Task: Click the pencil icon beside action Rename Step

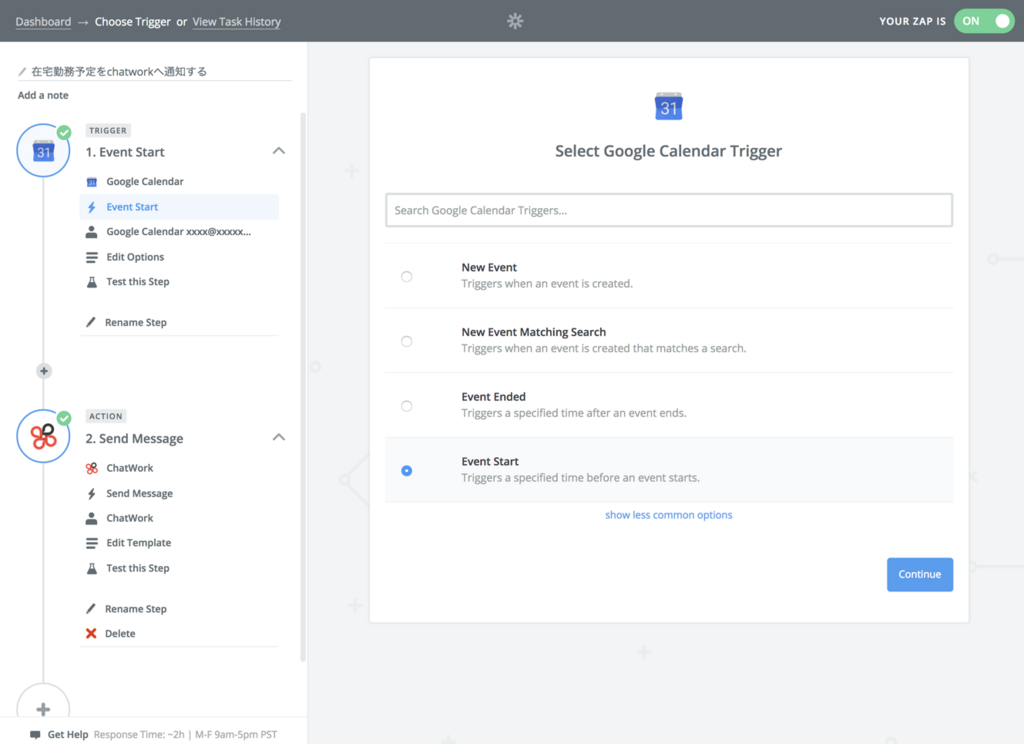Action: point(91,609)
